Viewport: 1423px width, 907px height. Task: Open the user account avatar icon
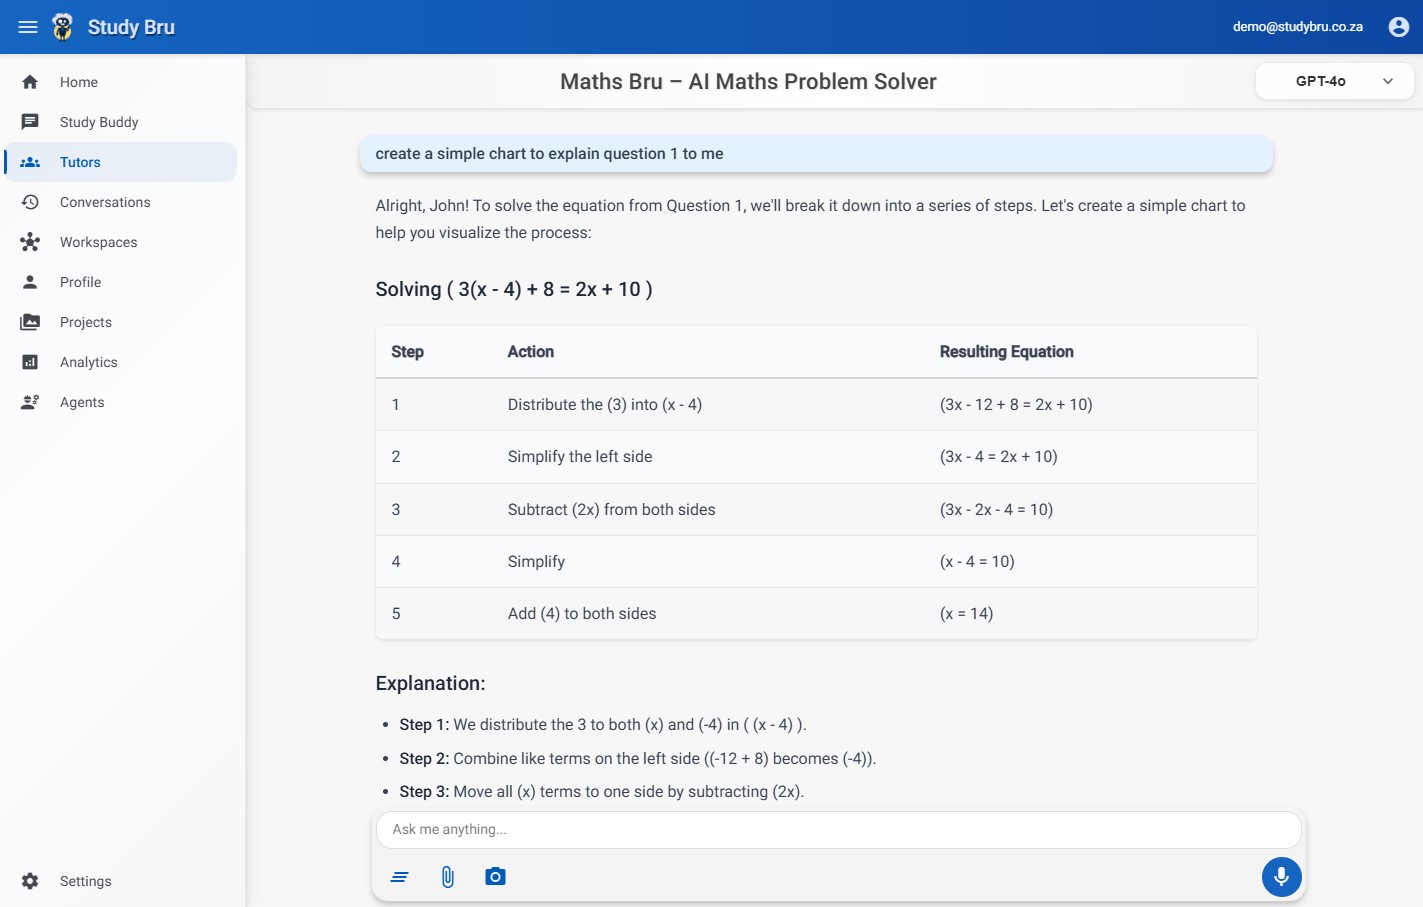tap(1398, 27)
